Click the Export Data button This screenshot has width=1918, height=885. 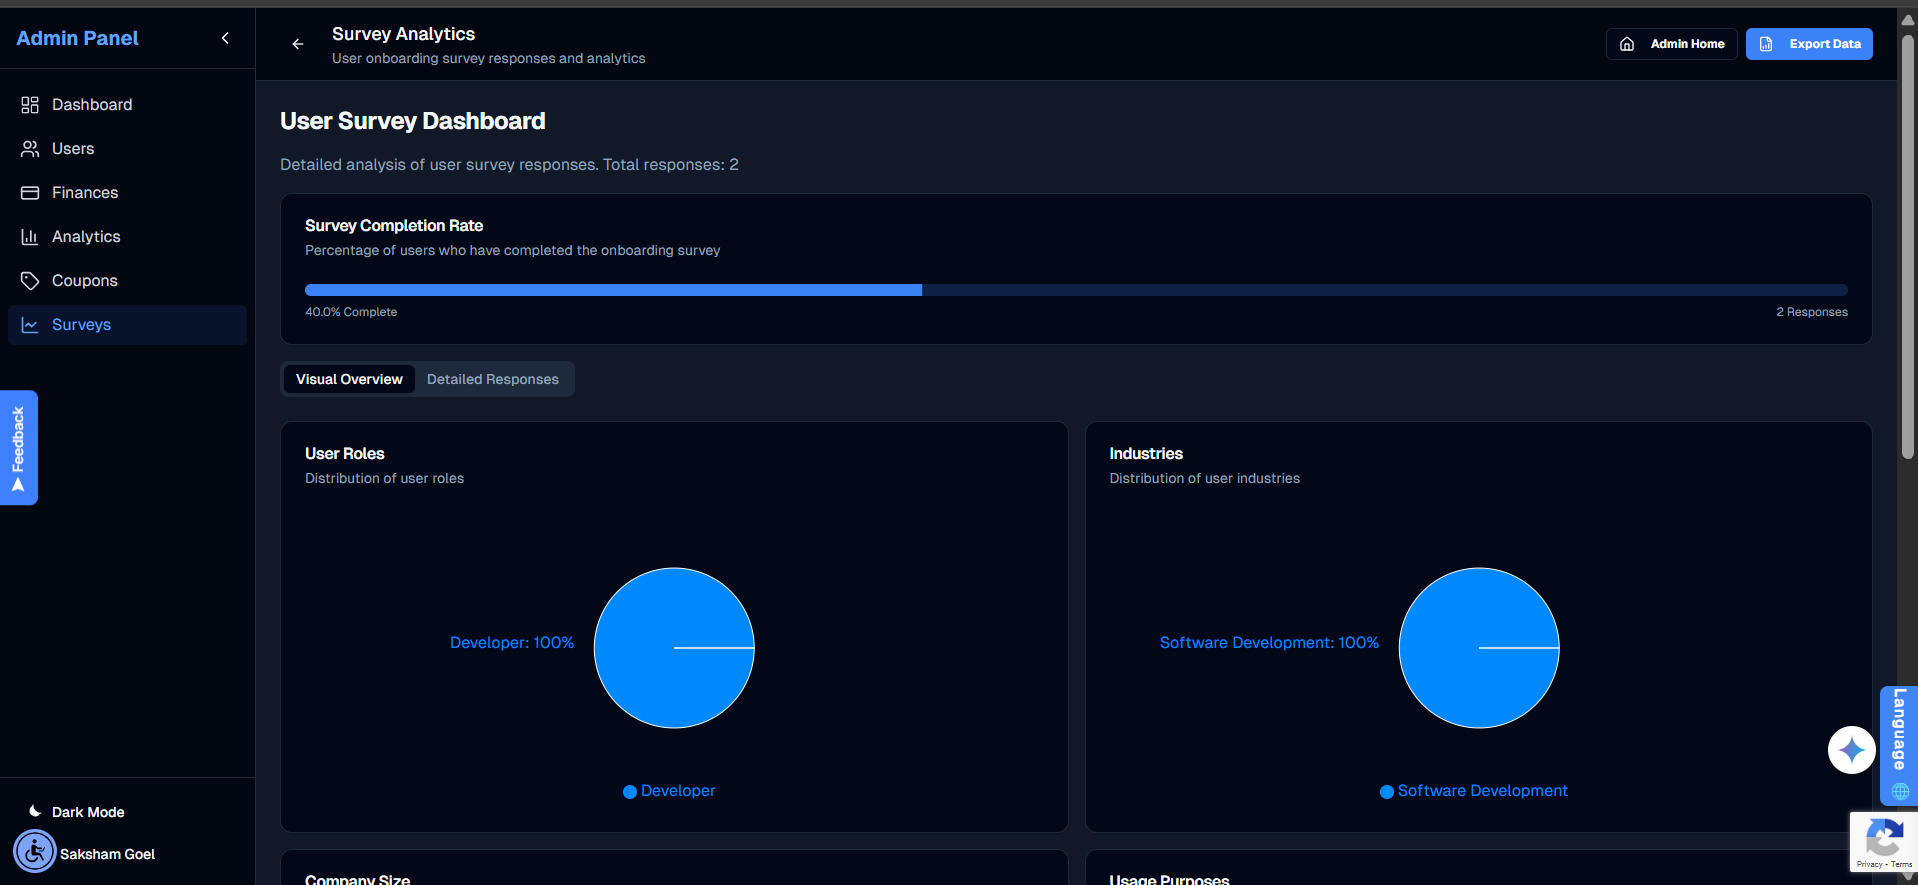tap(1809, 44)
